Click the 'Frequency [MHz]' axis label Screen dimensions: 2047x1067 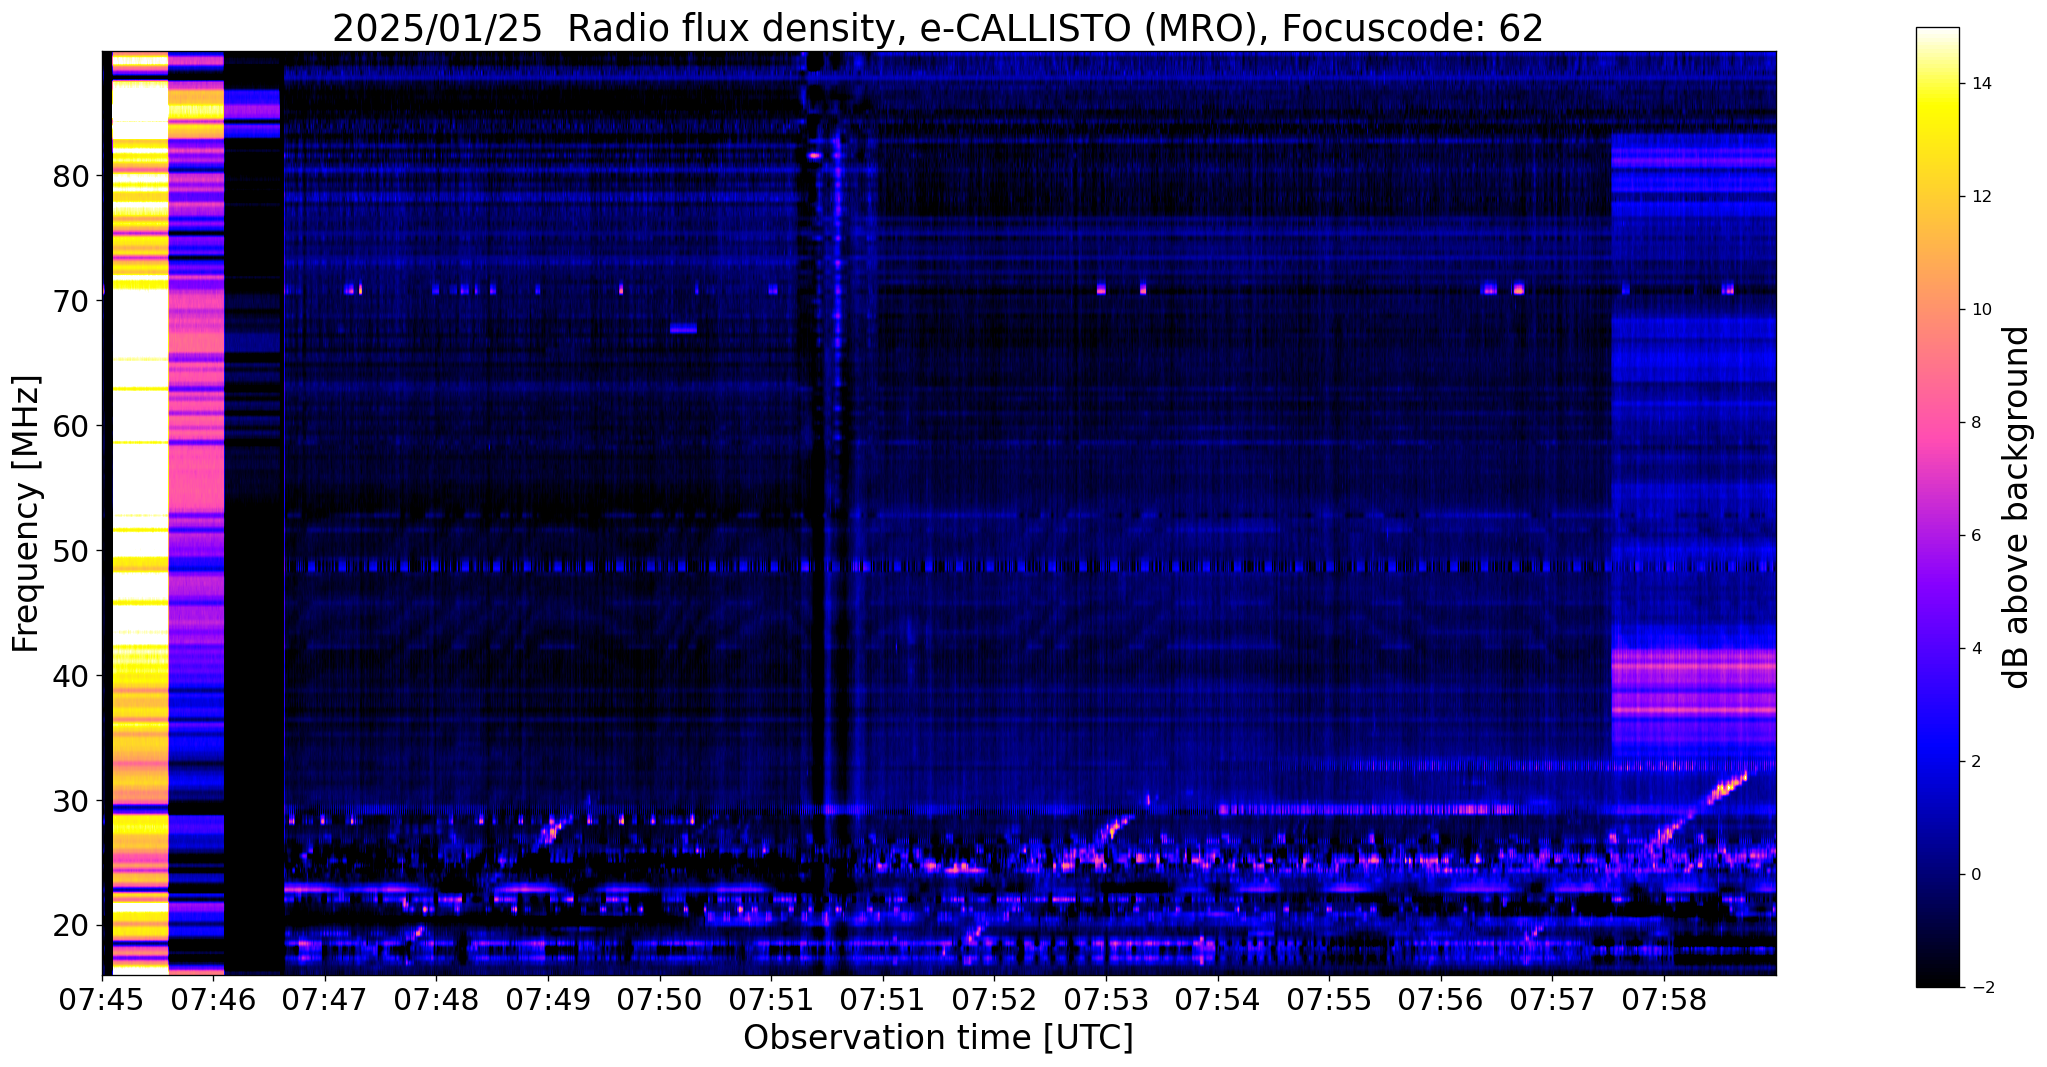pos(26,514)
